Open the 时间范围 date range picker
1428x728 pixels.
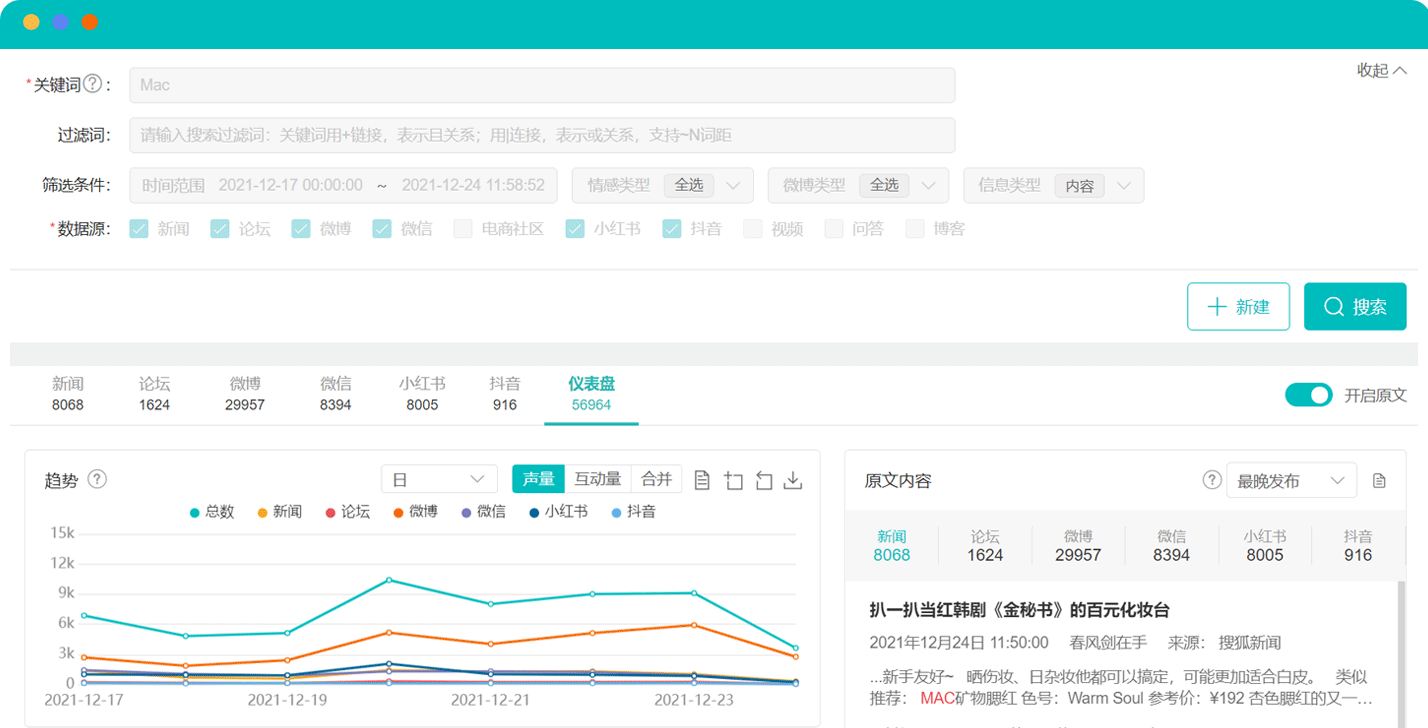click(x=343, y=186)
